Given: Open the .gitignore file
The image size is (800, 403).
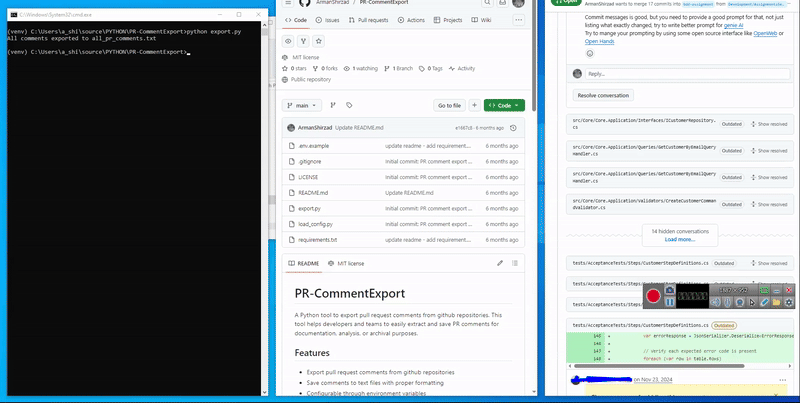Looking at the screenshot, I should tap(310, 162).
